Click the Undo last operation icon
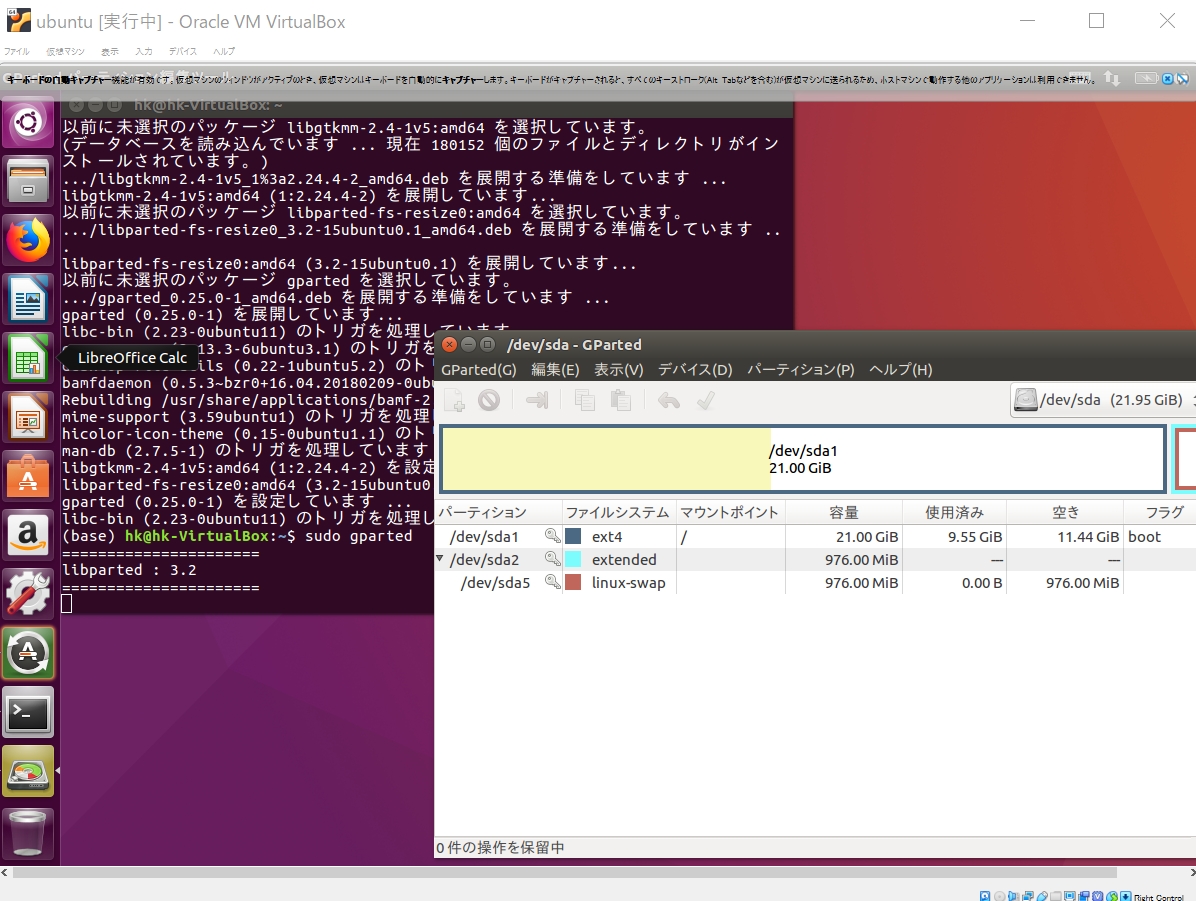The image size is (1196, 901). tap(669, 400)
